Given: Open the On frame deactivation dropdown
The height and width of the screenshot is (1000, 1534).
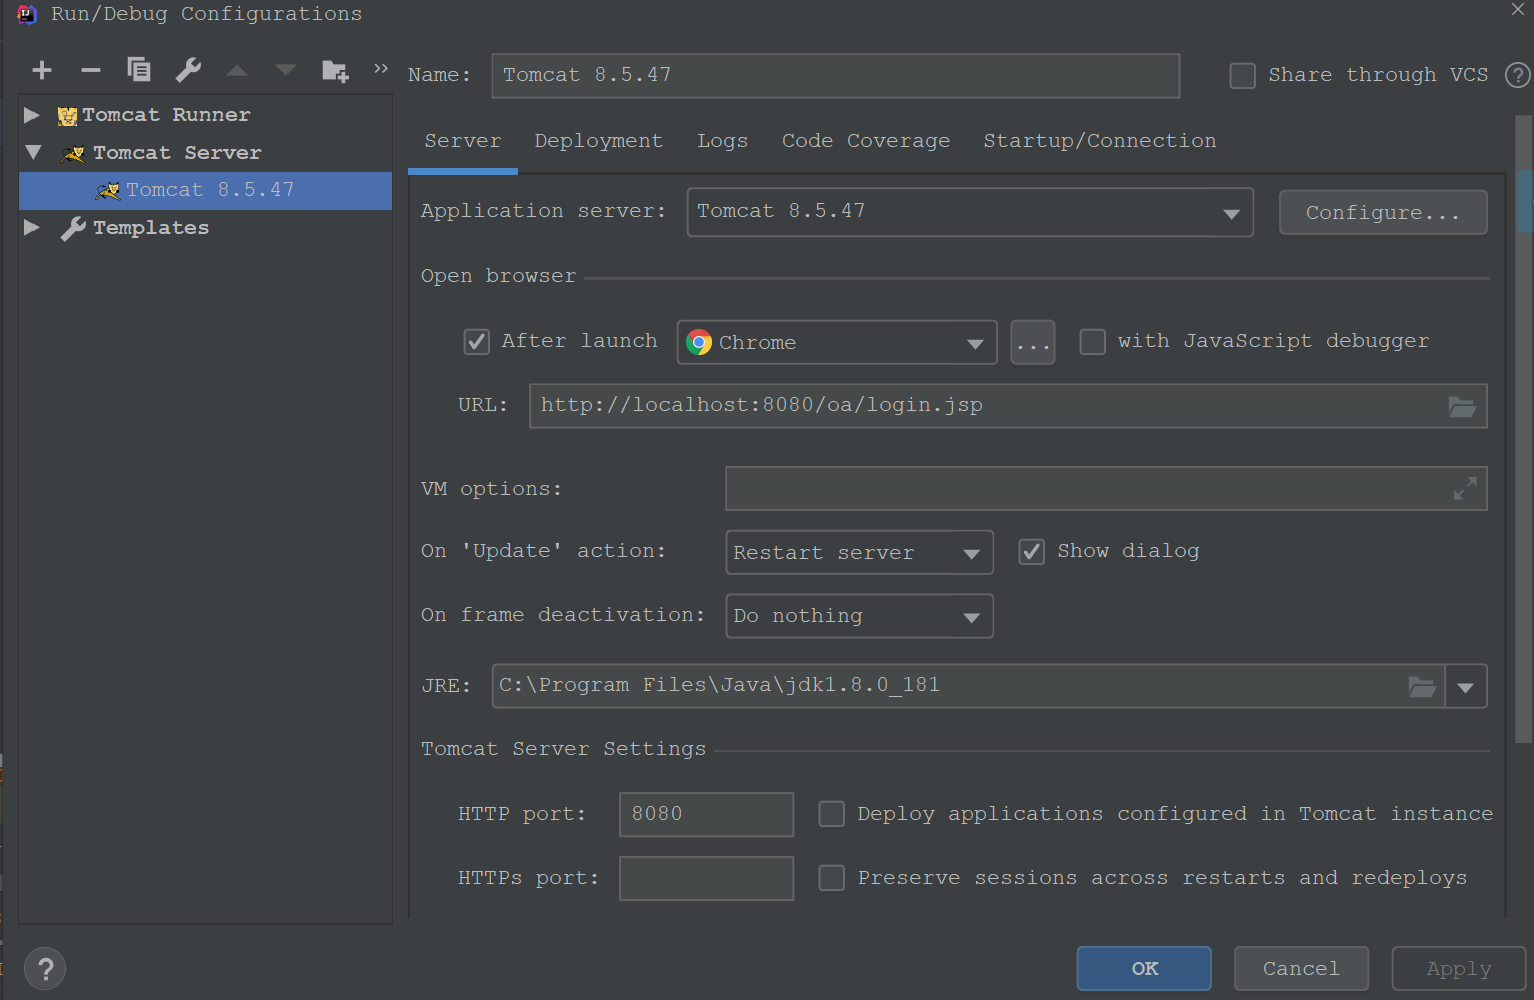Looking at the screenshot, I should 971,618.
